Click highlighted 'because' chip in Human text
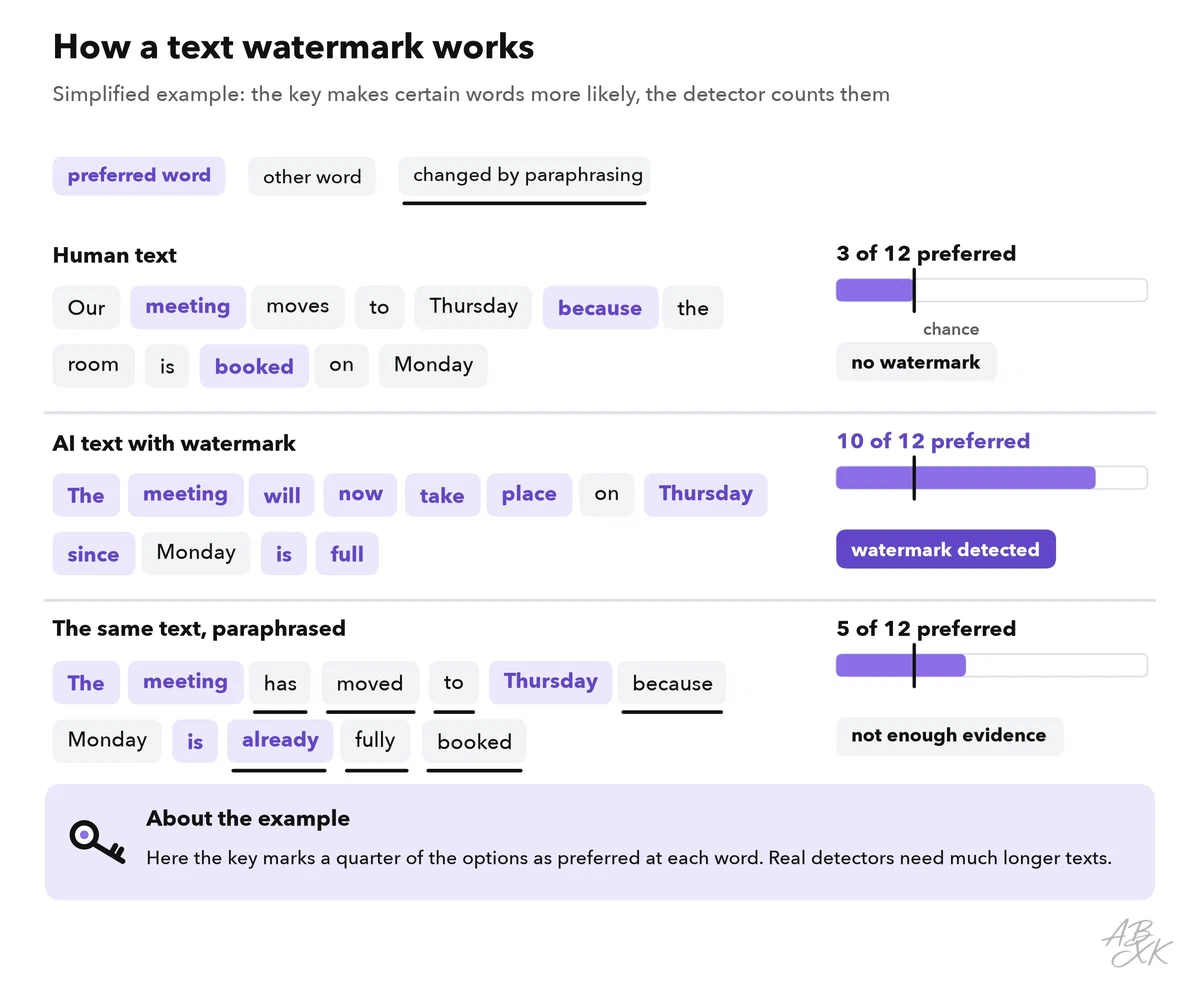Viewport: 1200px width, 994px height. tap(600, 308)
